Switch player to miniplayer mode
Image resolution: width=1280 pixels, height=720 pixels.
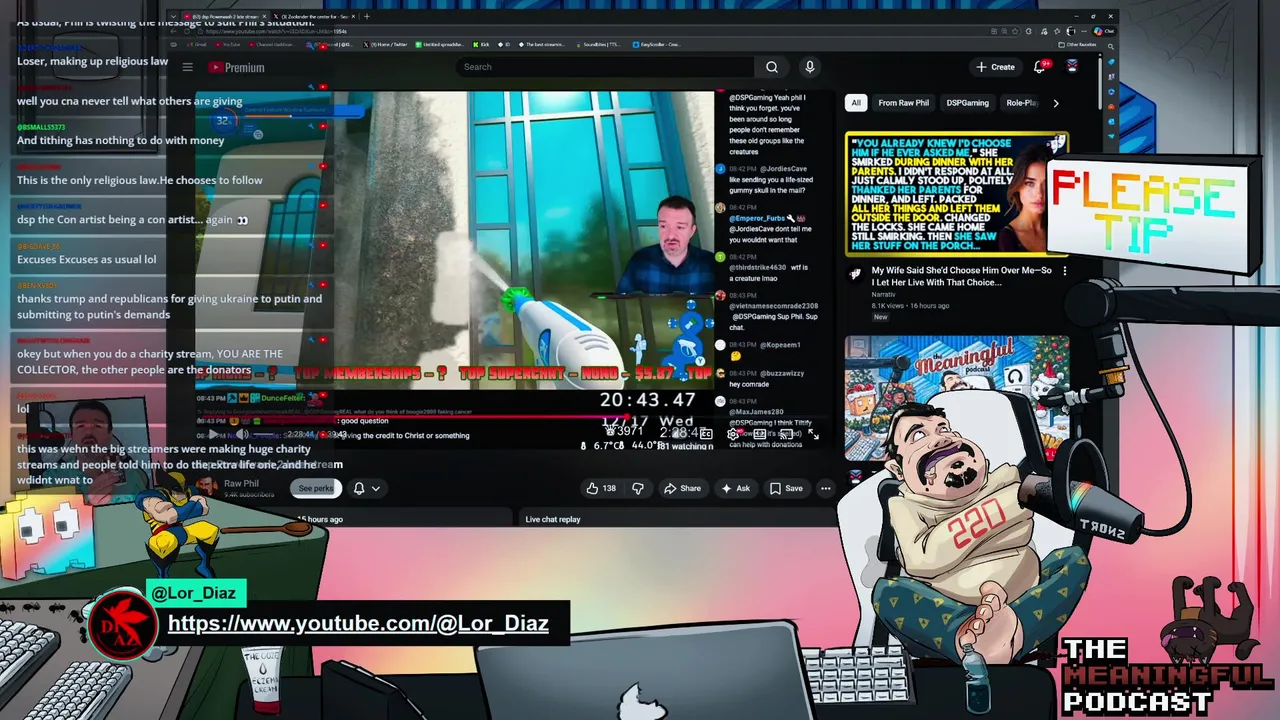pyautogui.click(x=760, y=434)
